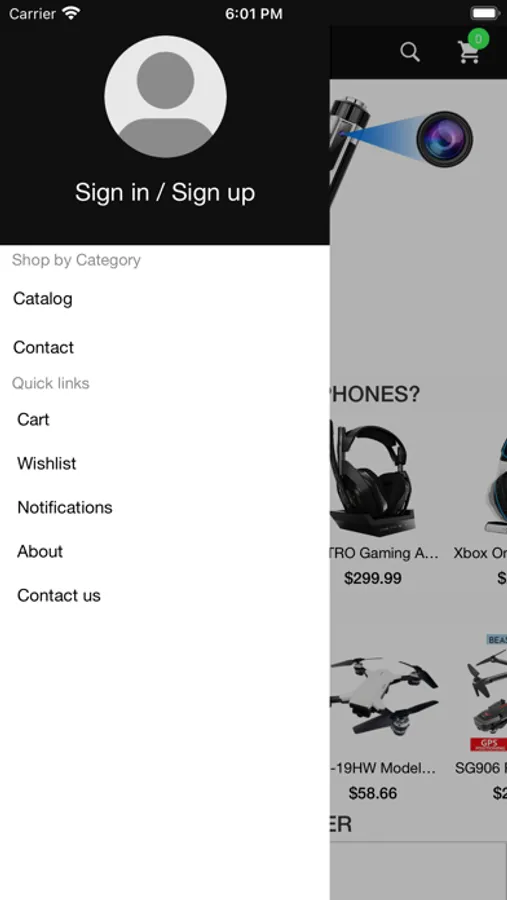
Task: Tap the profile avatar placeholder
Action: 165,96
